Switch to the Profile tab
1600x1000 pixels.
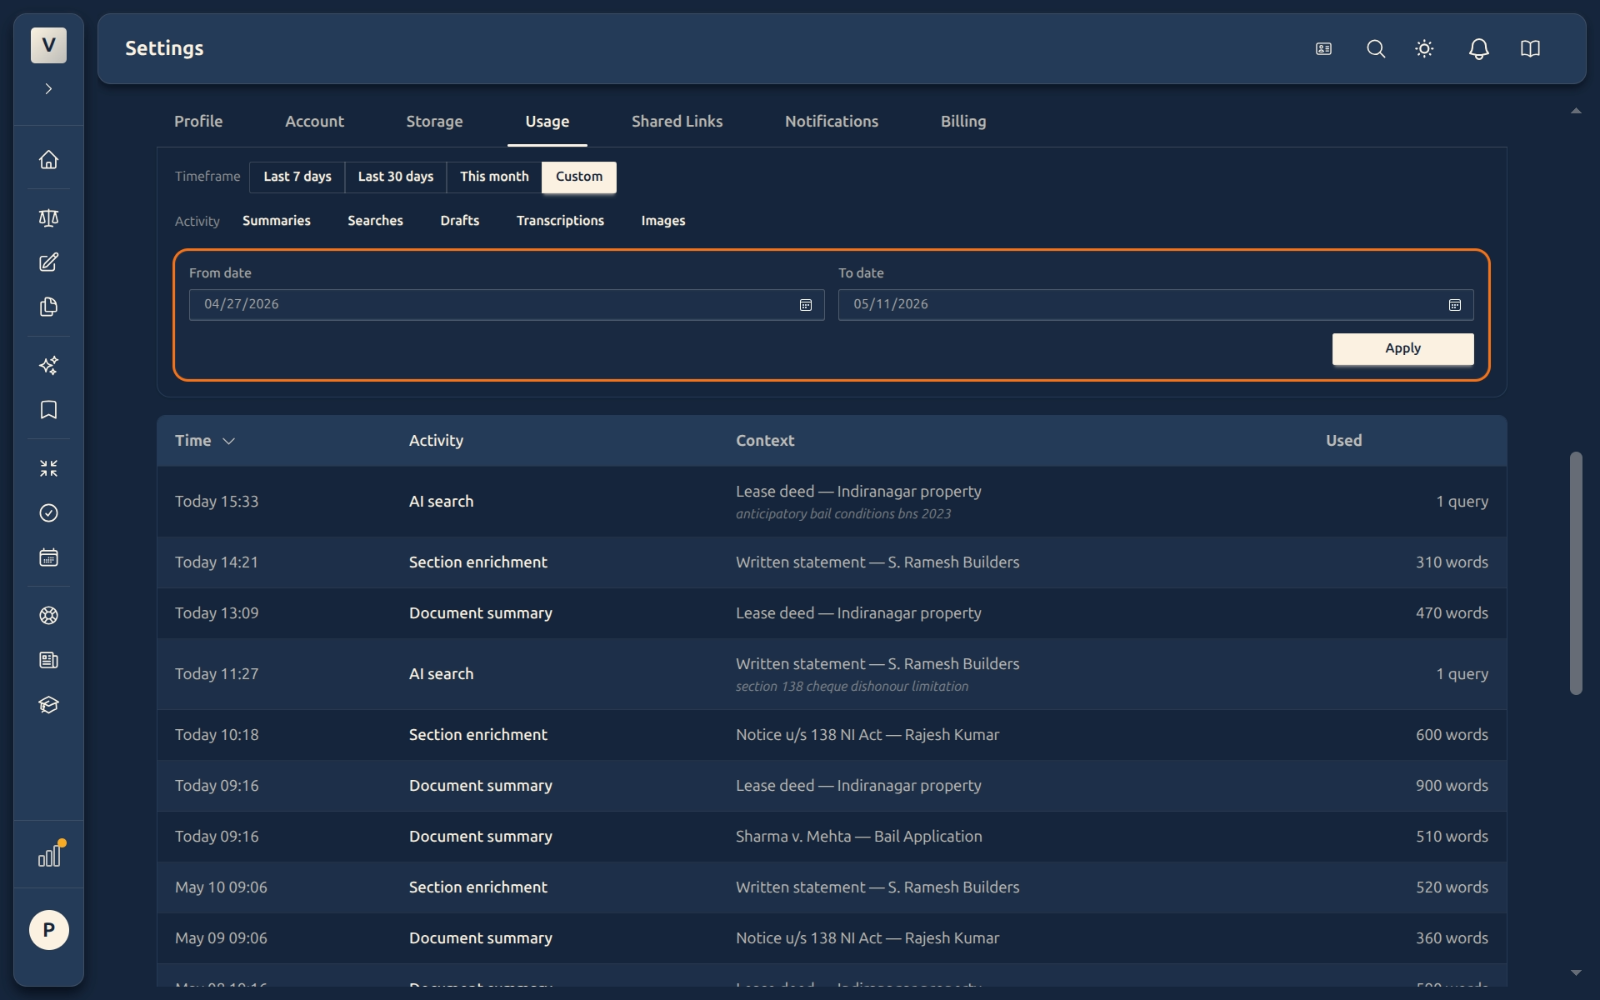[x=199, y=121]
